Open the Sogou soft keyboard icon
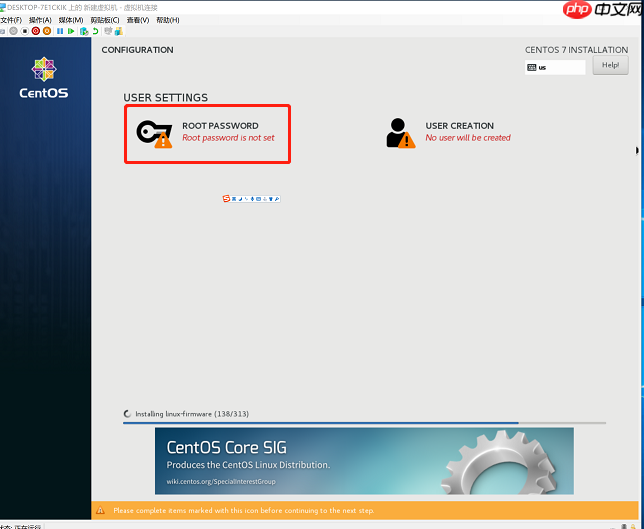Screen dimensions: 644x529 tap(258, 199)
